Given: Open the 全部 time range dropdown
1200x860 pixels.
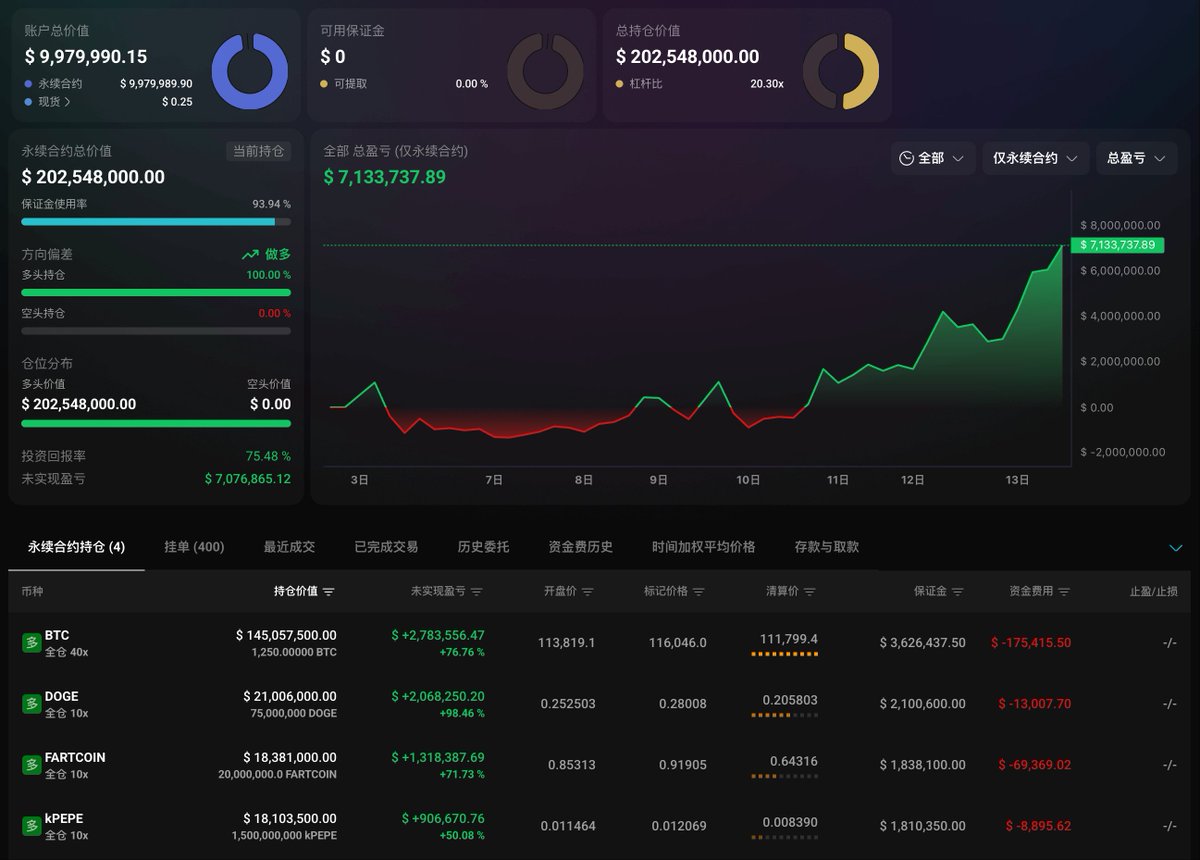Looking at the screenshot, I should pyautogui.click(x=933, y=158).
